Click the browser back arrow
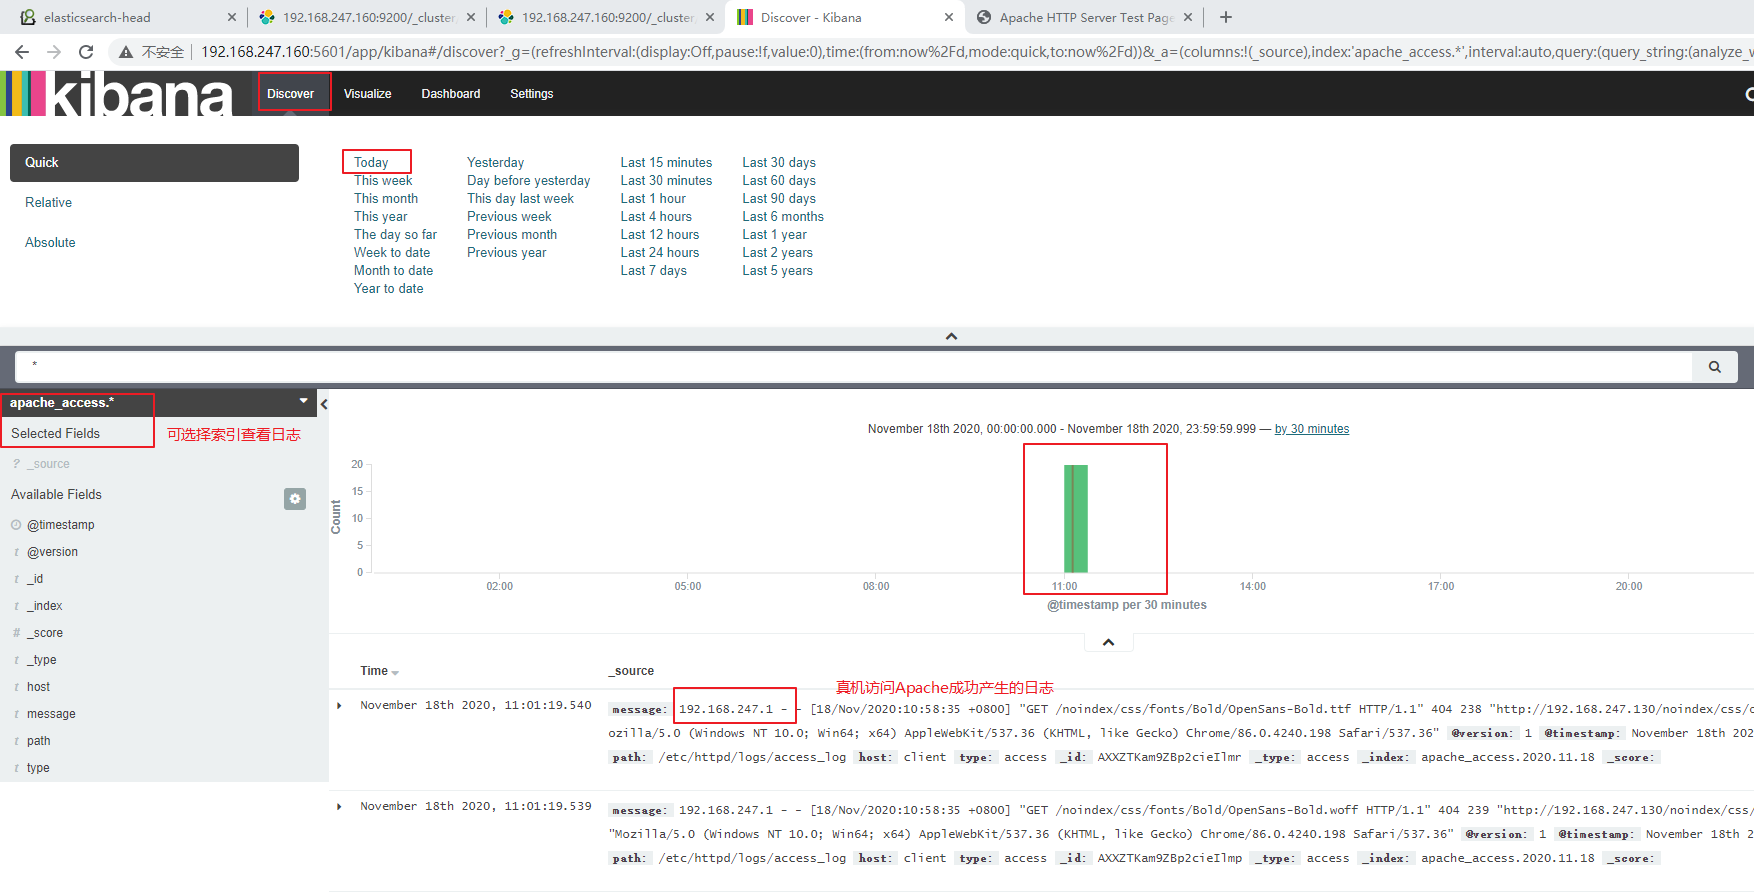 tap(22, 52)
